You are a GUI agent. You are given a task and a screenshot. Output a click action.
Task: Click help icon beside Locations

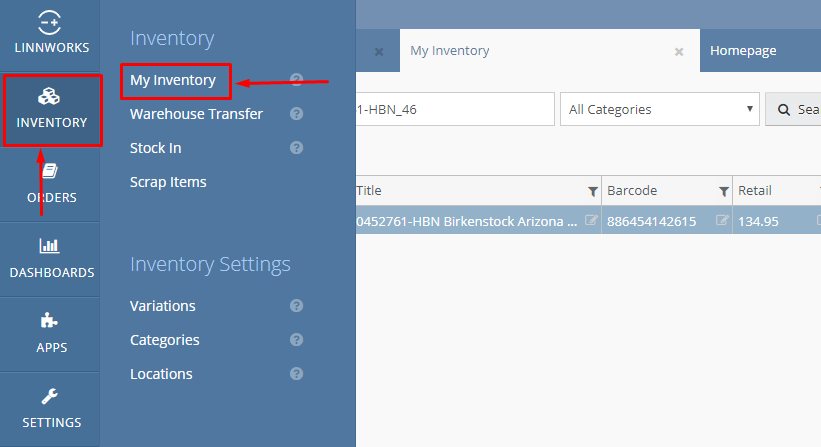coord(296,374)
